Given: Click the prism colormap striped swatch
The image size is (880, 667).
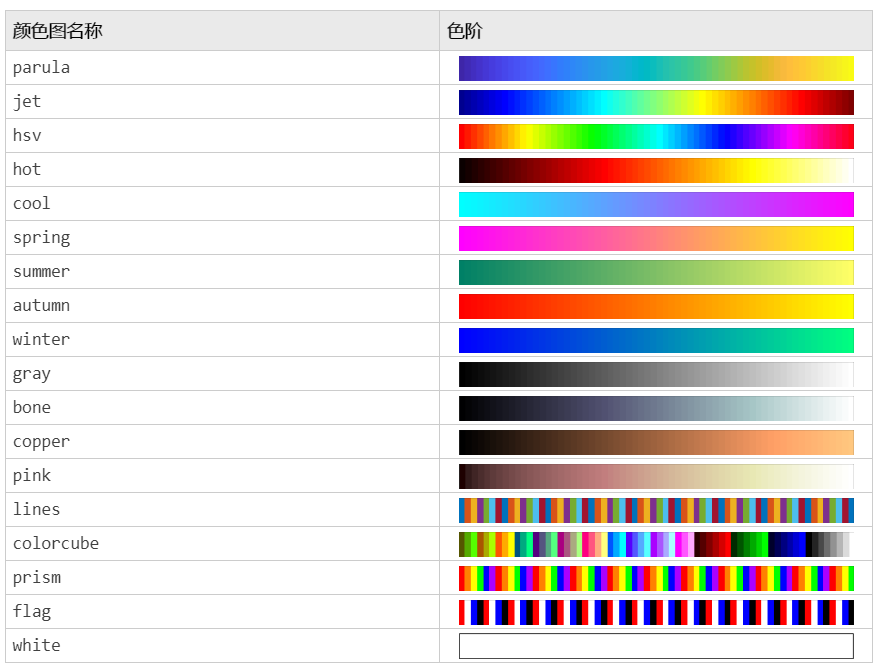Looking at the screenshot, I should [x=655, y=577].
